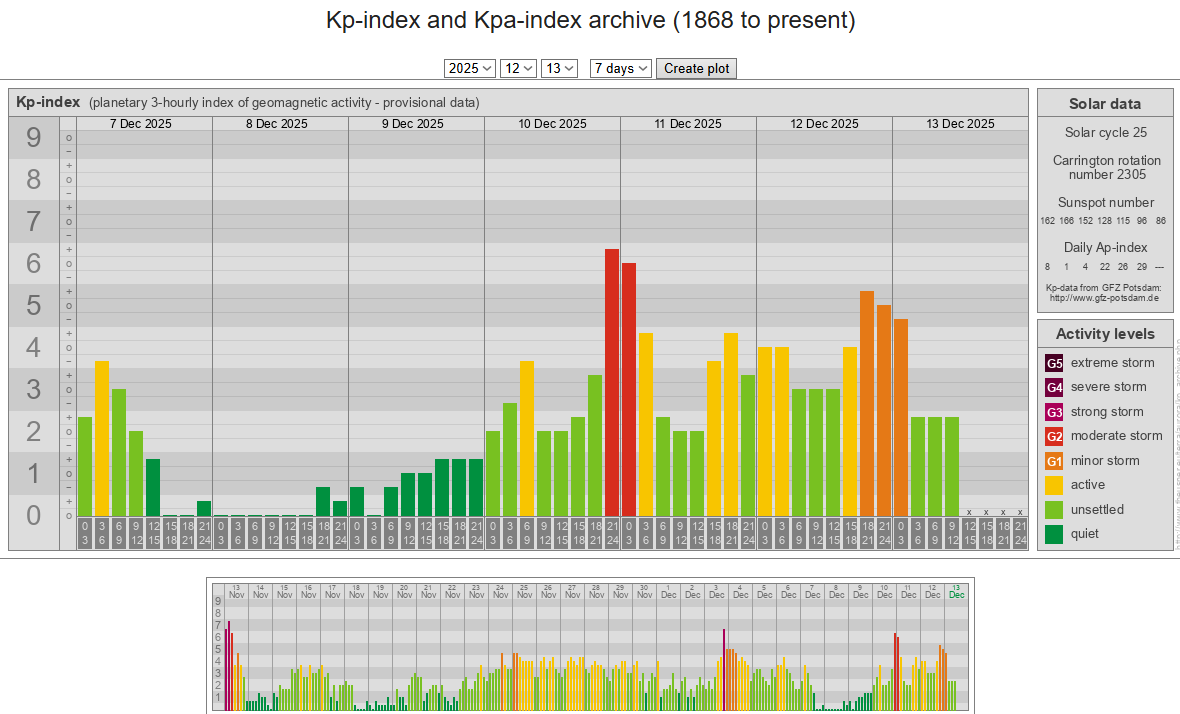Click the '7 Dec 2025' day header

[x=141, y=123]
